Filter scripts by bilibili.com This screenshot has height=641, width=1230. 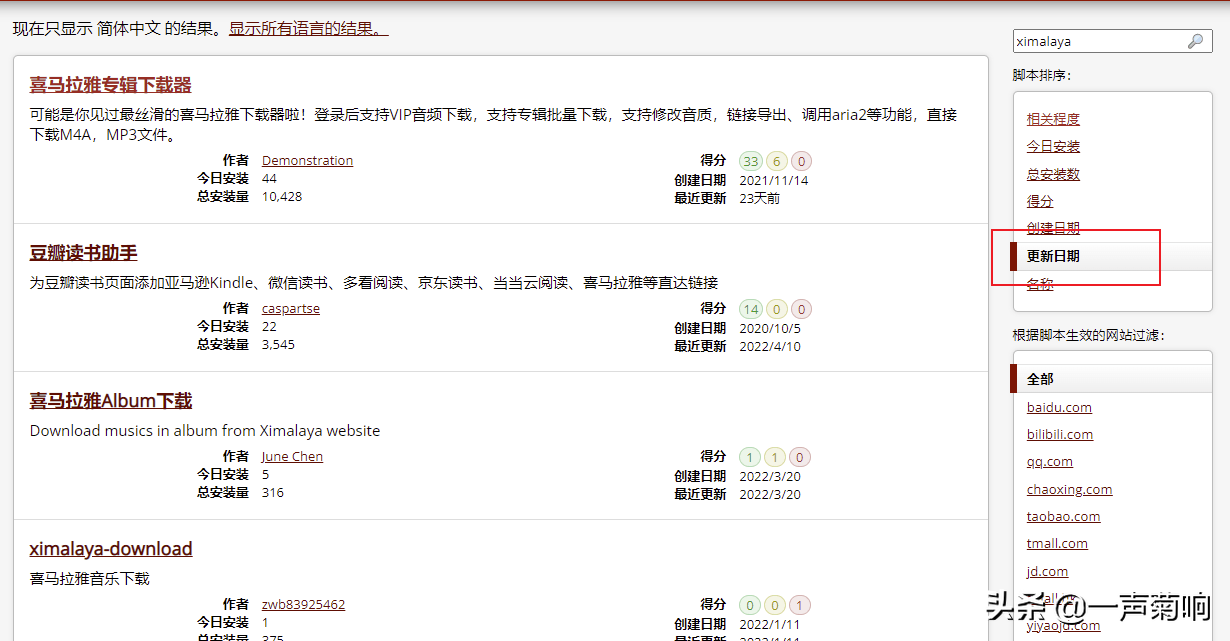pos(1060,434)
